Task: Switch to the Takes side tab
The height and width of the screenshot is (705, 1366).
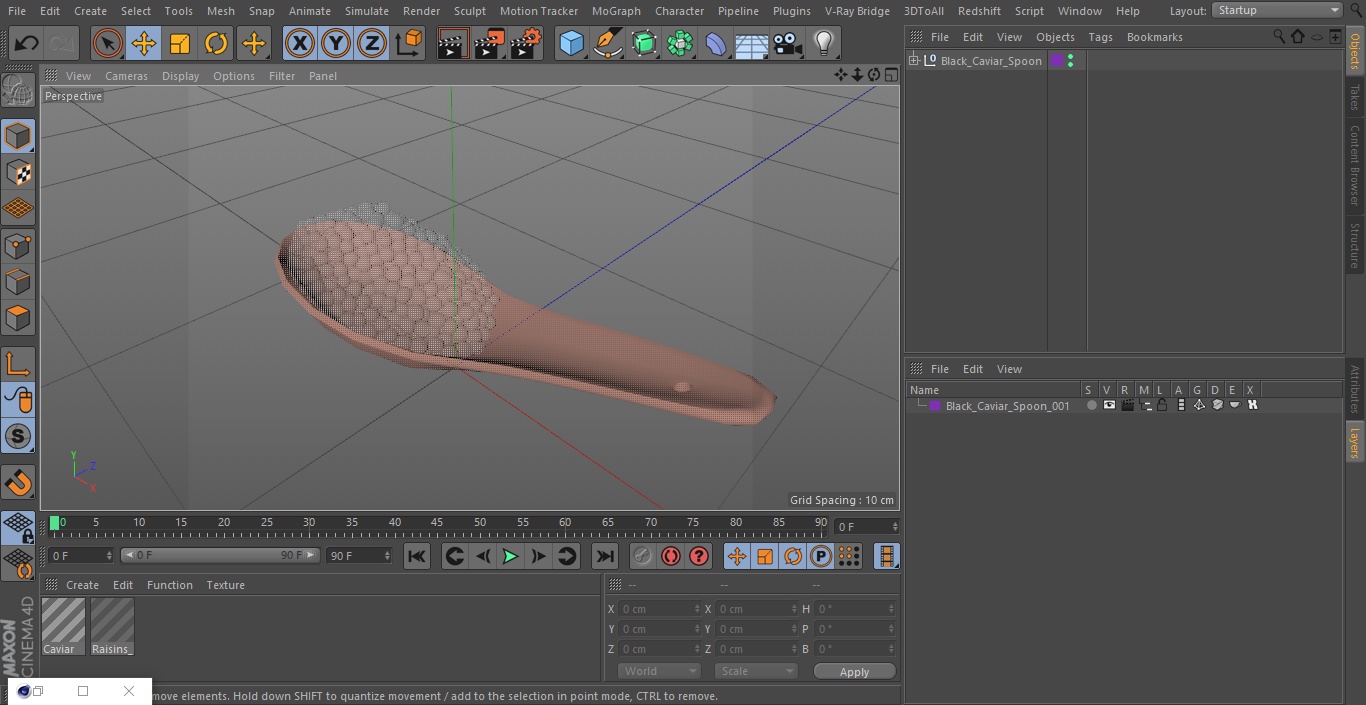Action: tap(1355, 97)
